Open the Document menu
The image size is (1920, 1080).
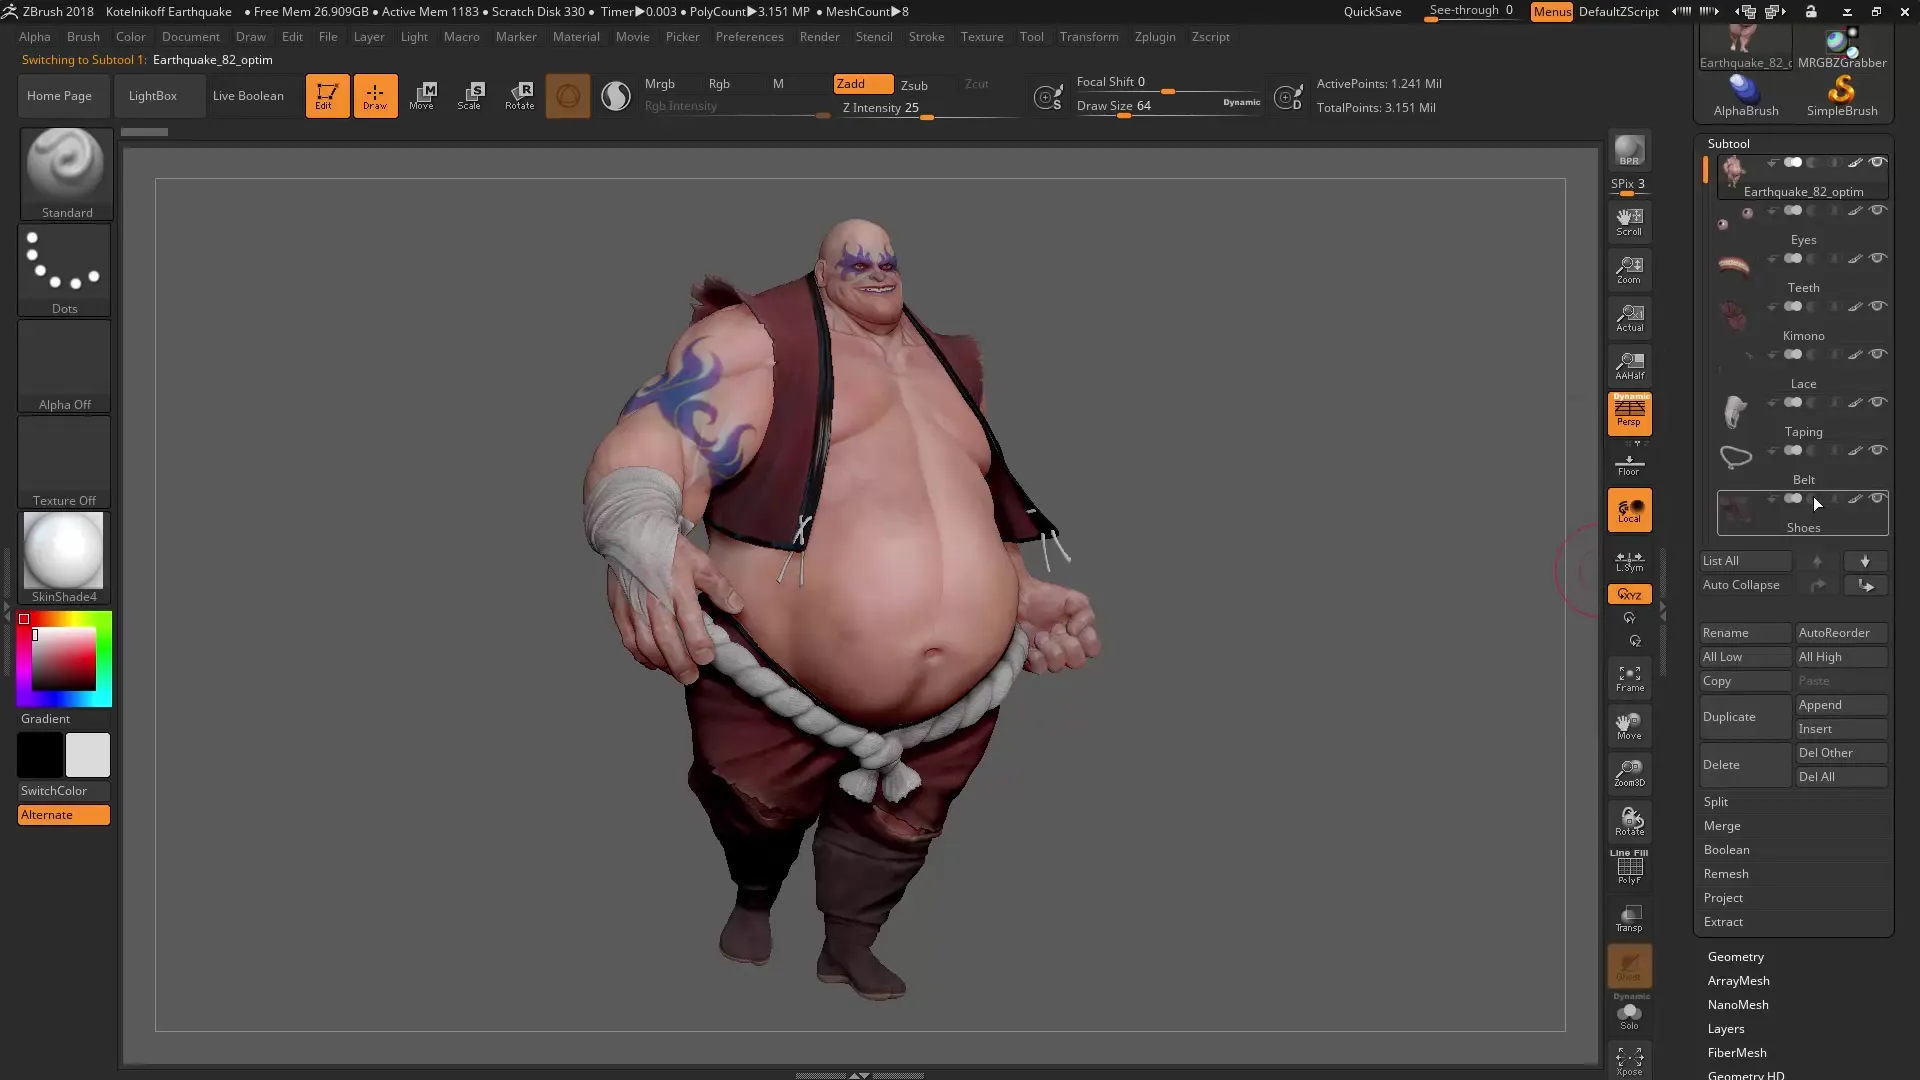(x=190, y=37)
